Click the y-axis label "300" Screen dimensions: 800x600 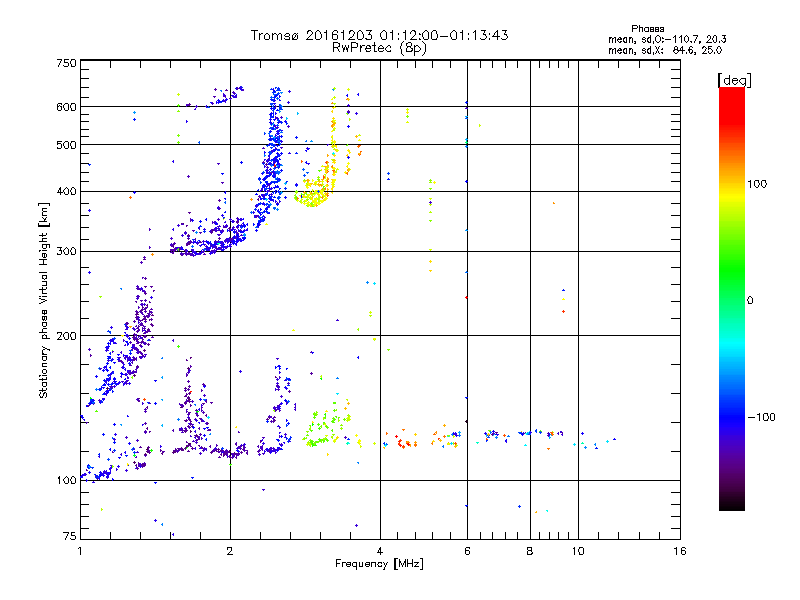pyautogui.click(x=66, y=251)
